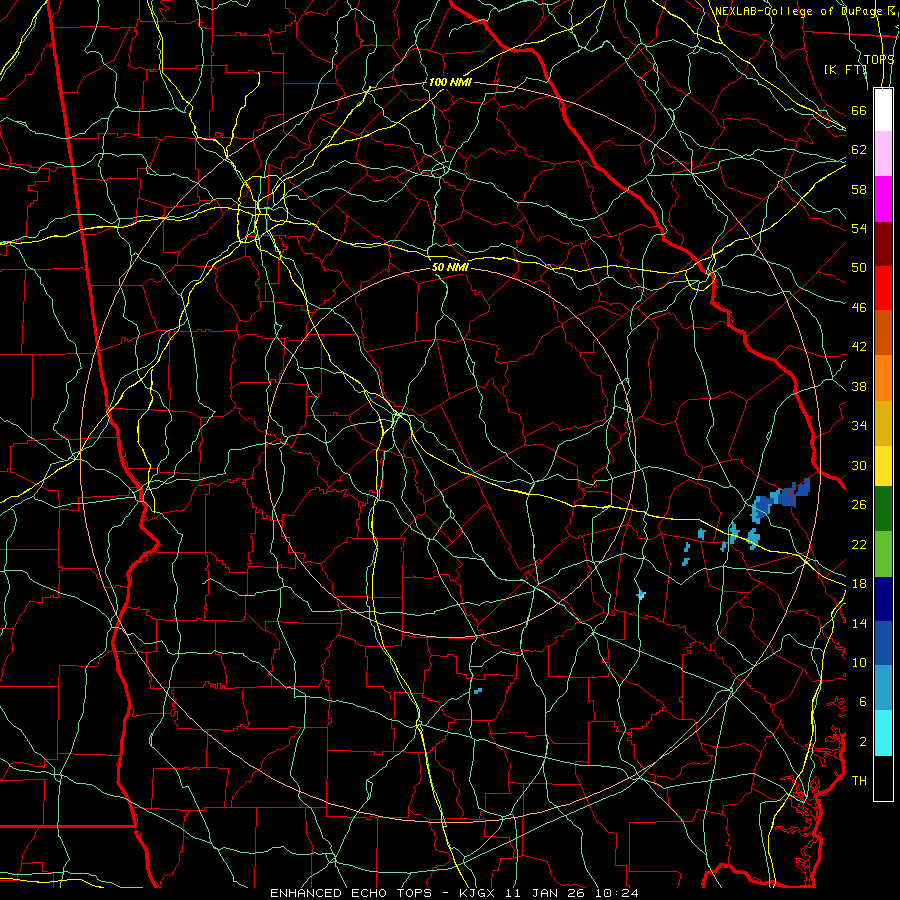
Task: Click the 50 NMI range ring label
Action: [x=450, y=267]
